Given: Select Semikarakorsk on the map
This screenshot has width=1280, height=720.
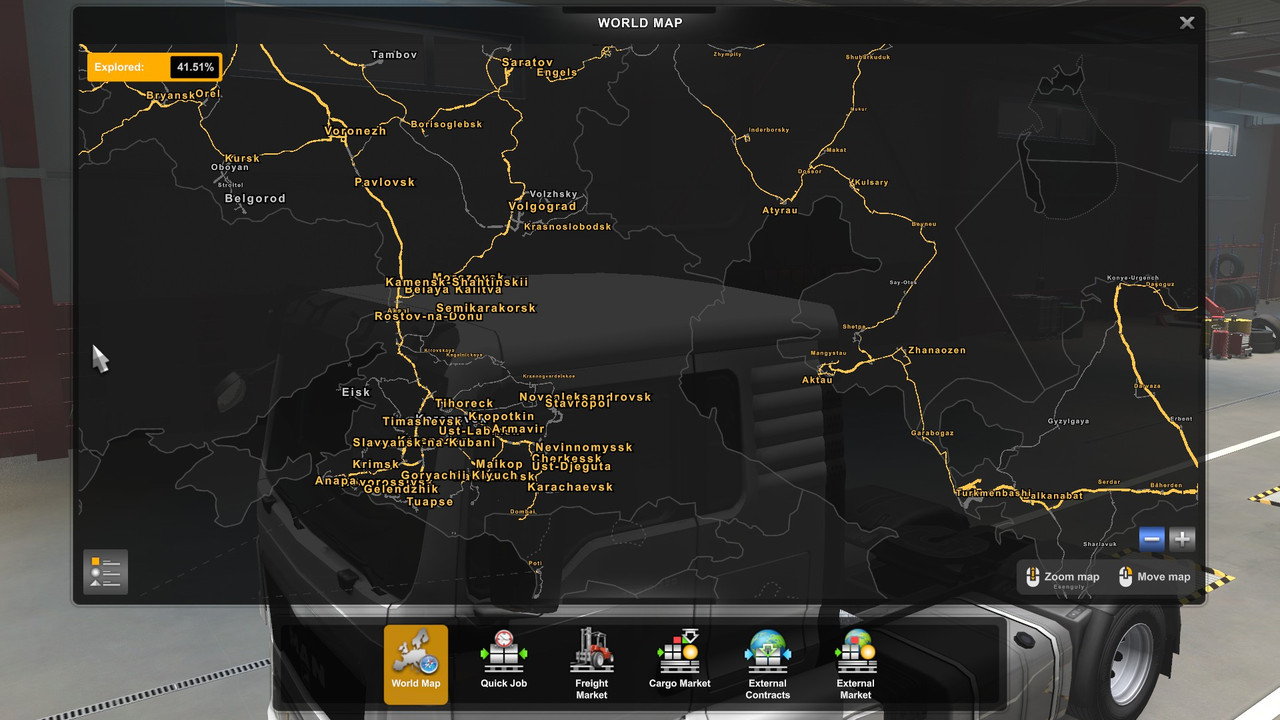Looking at the screenshot, I should (x=486, y=308).
